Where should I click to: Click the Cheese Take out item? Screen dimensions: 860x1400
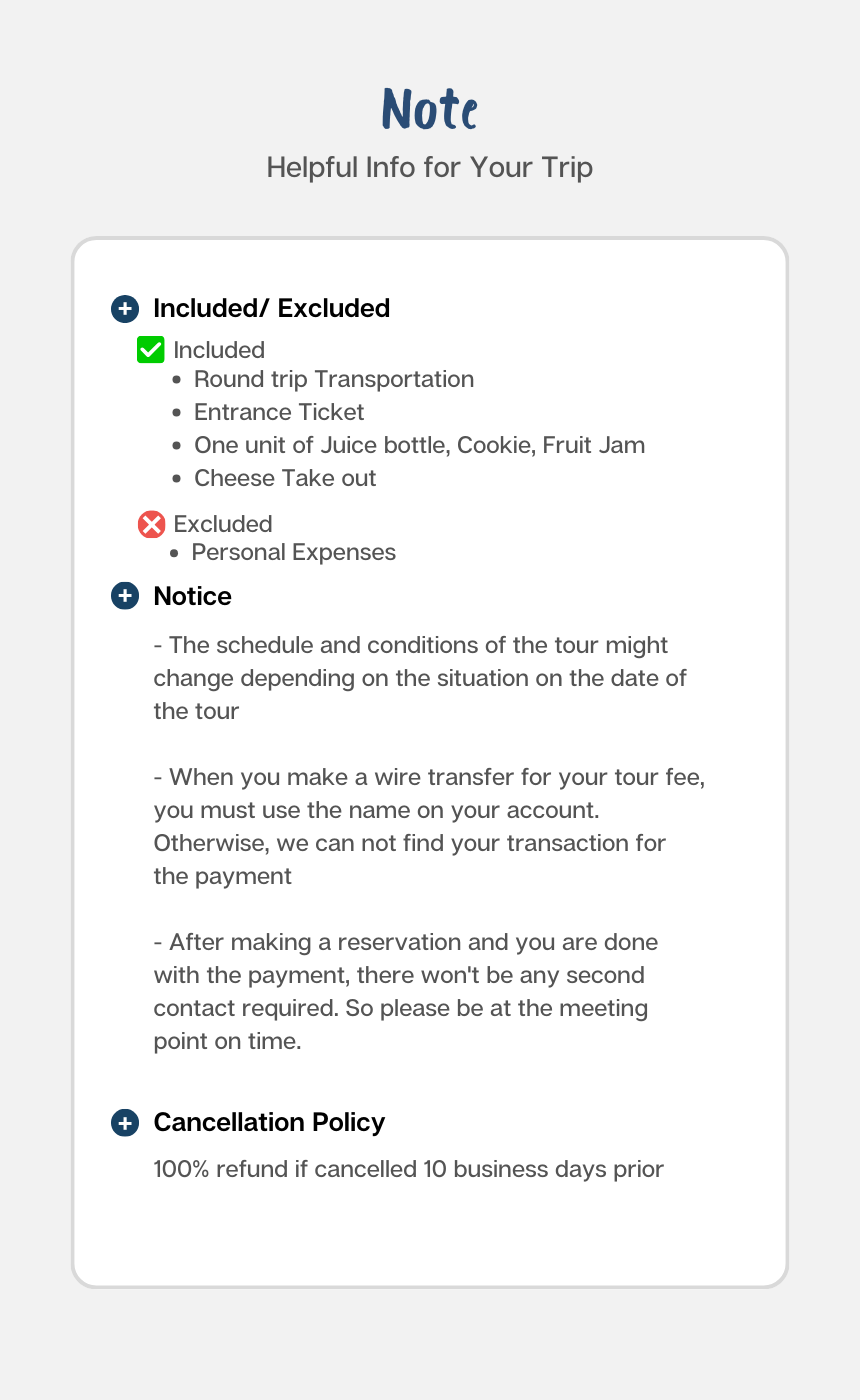(285, 478)
